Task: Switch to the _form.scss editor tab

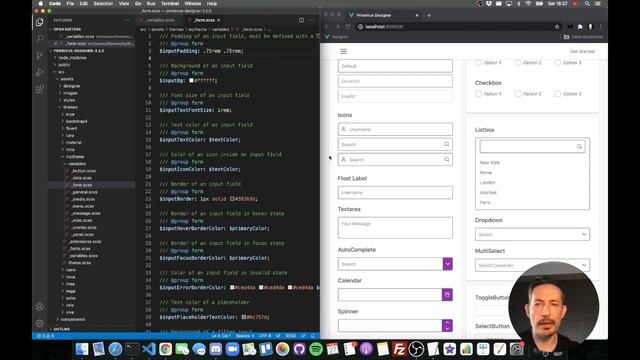Action: tap(204, 20)
